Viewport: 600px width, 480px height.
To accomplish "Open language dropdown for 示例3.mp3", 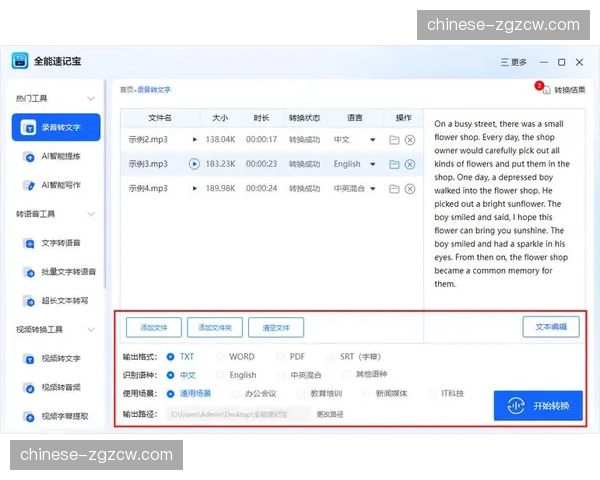I will click(x=372, y=165).
